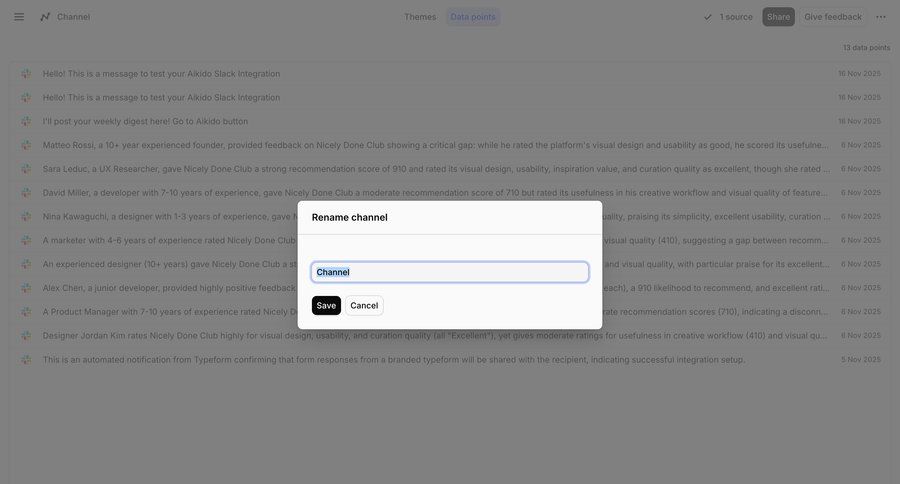Click the channel name input field
The width and height of the screenshot is (900, 484).
pyautogui.click(x=450, y=272)
